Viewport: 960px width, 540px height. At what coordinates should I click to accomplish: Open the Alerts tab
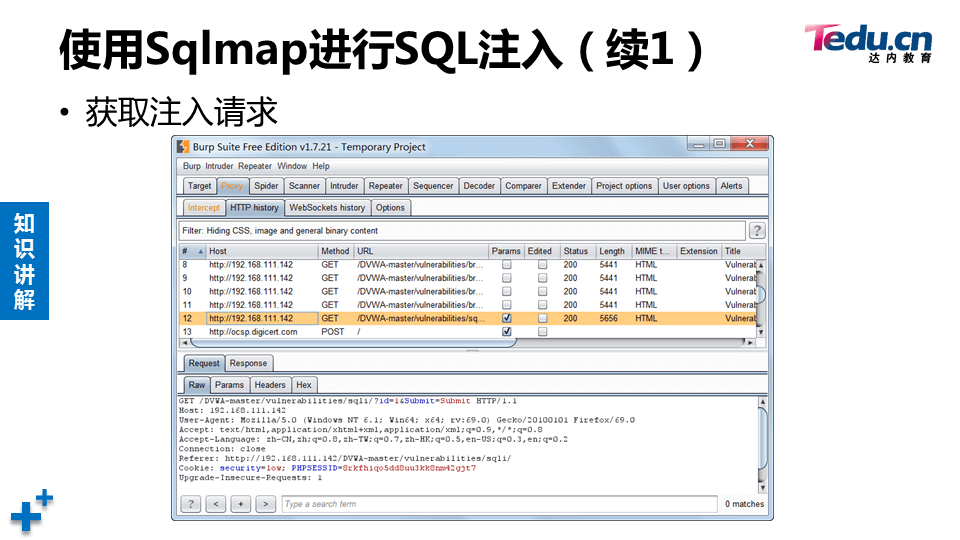pos(732,186)
